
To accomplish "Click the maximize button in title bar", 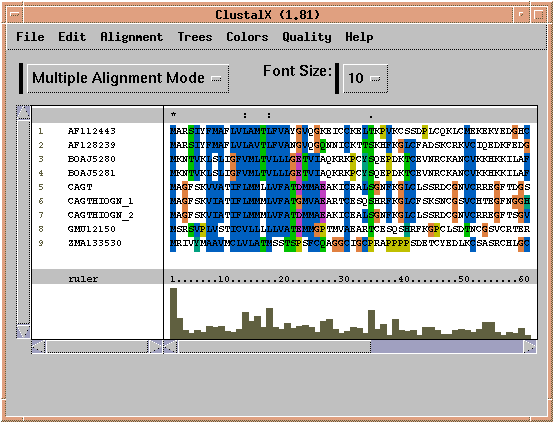I will 539,14.
